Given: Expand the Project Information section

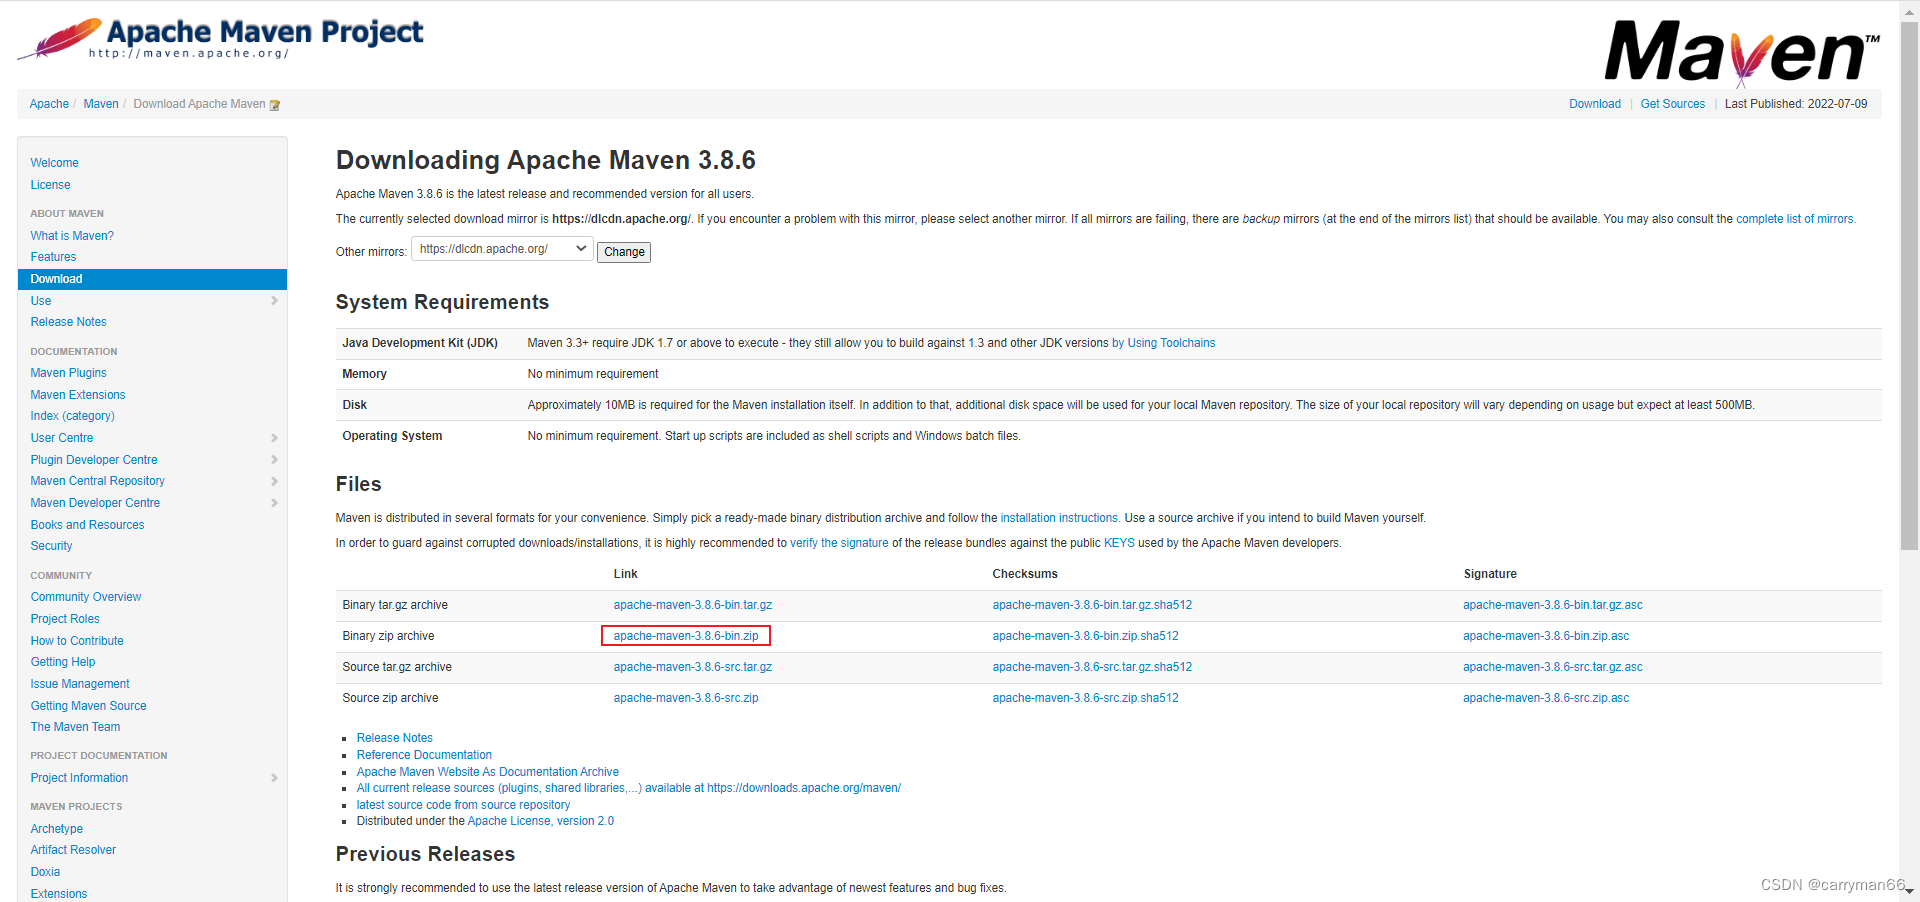Looking at the screenshot, I should coord(274,778).
